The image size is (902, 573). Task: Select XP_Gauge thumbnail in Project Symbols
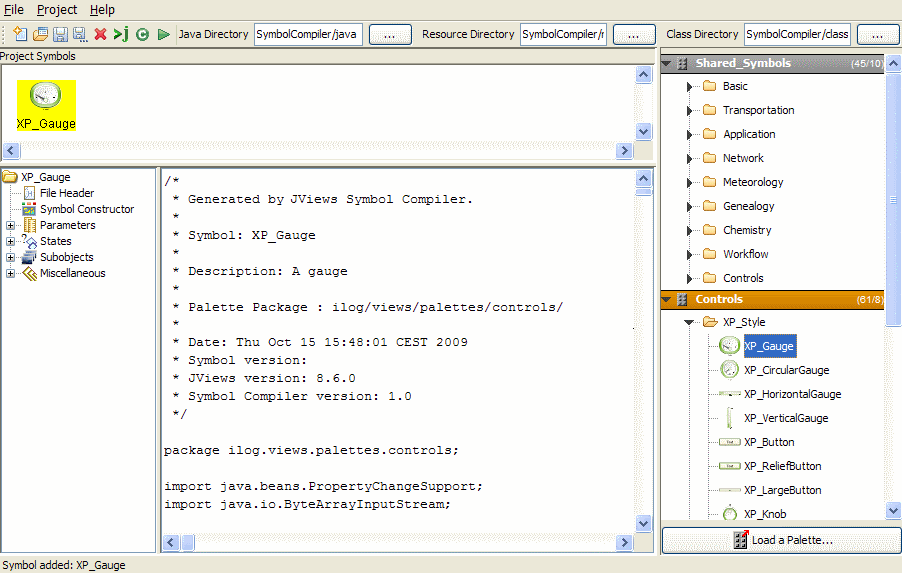click(x=46, y=105)
